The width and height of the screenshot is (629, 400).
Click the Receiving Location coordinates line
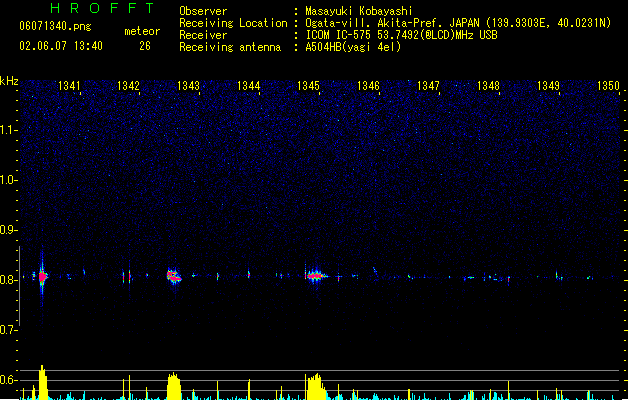click(458, 23)
